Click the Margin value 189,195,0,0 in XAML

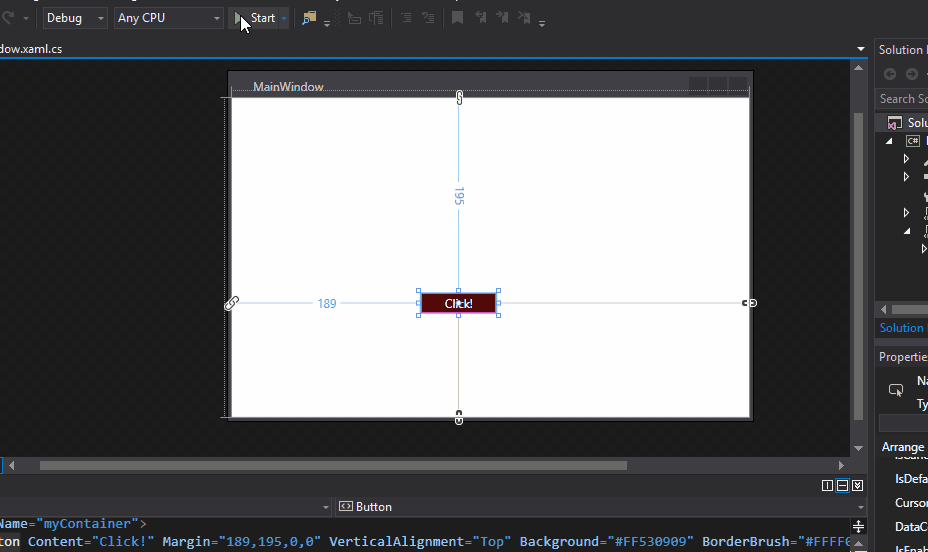(x=269, y=542)
